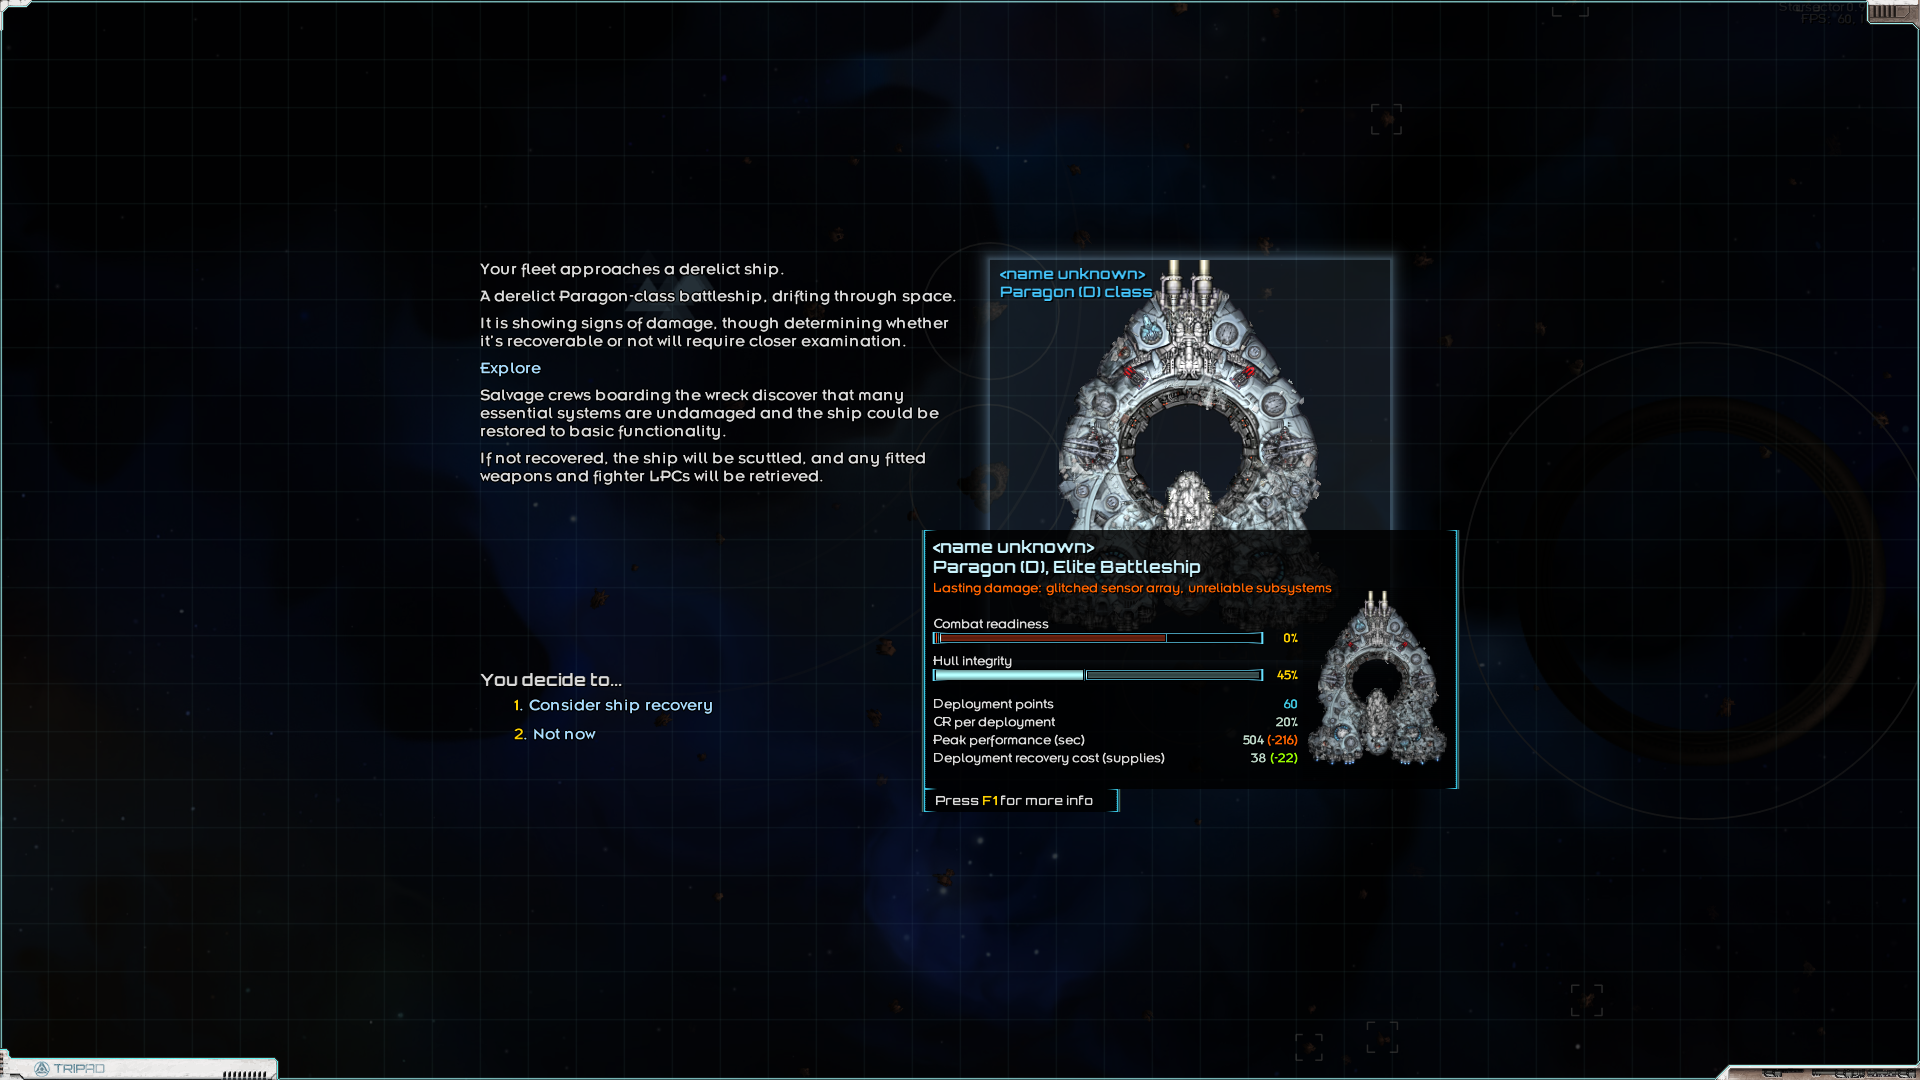This screenshot has height=1080, width=1920.
Task: Click the top-right corner frame ornament
Action: pos(1891,12)
